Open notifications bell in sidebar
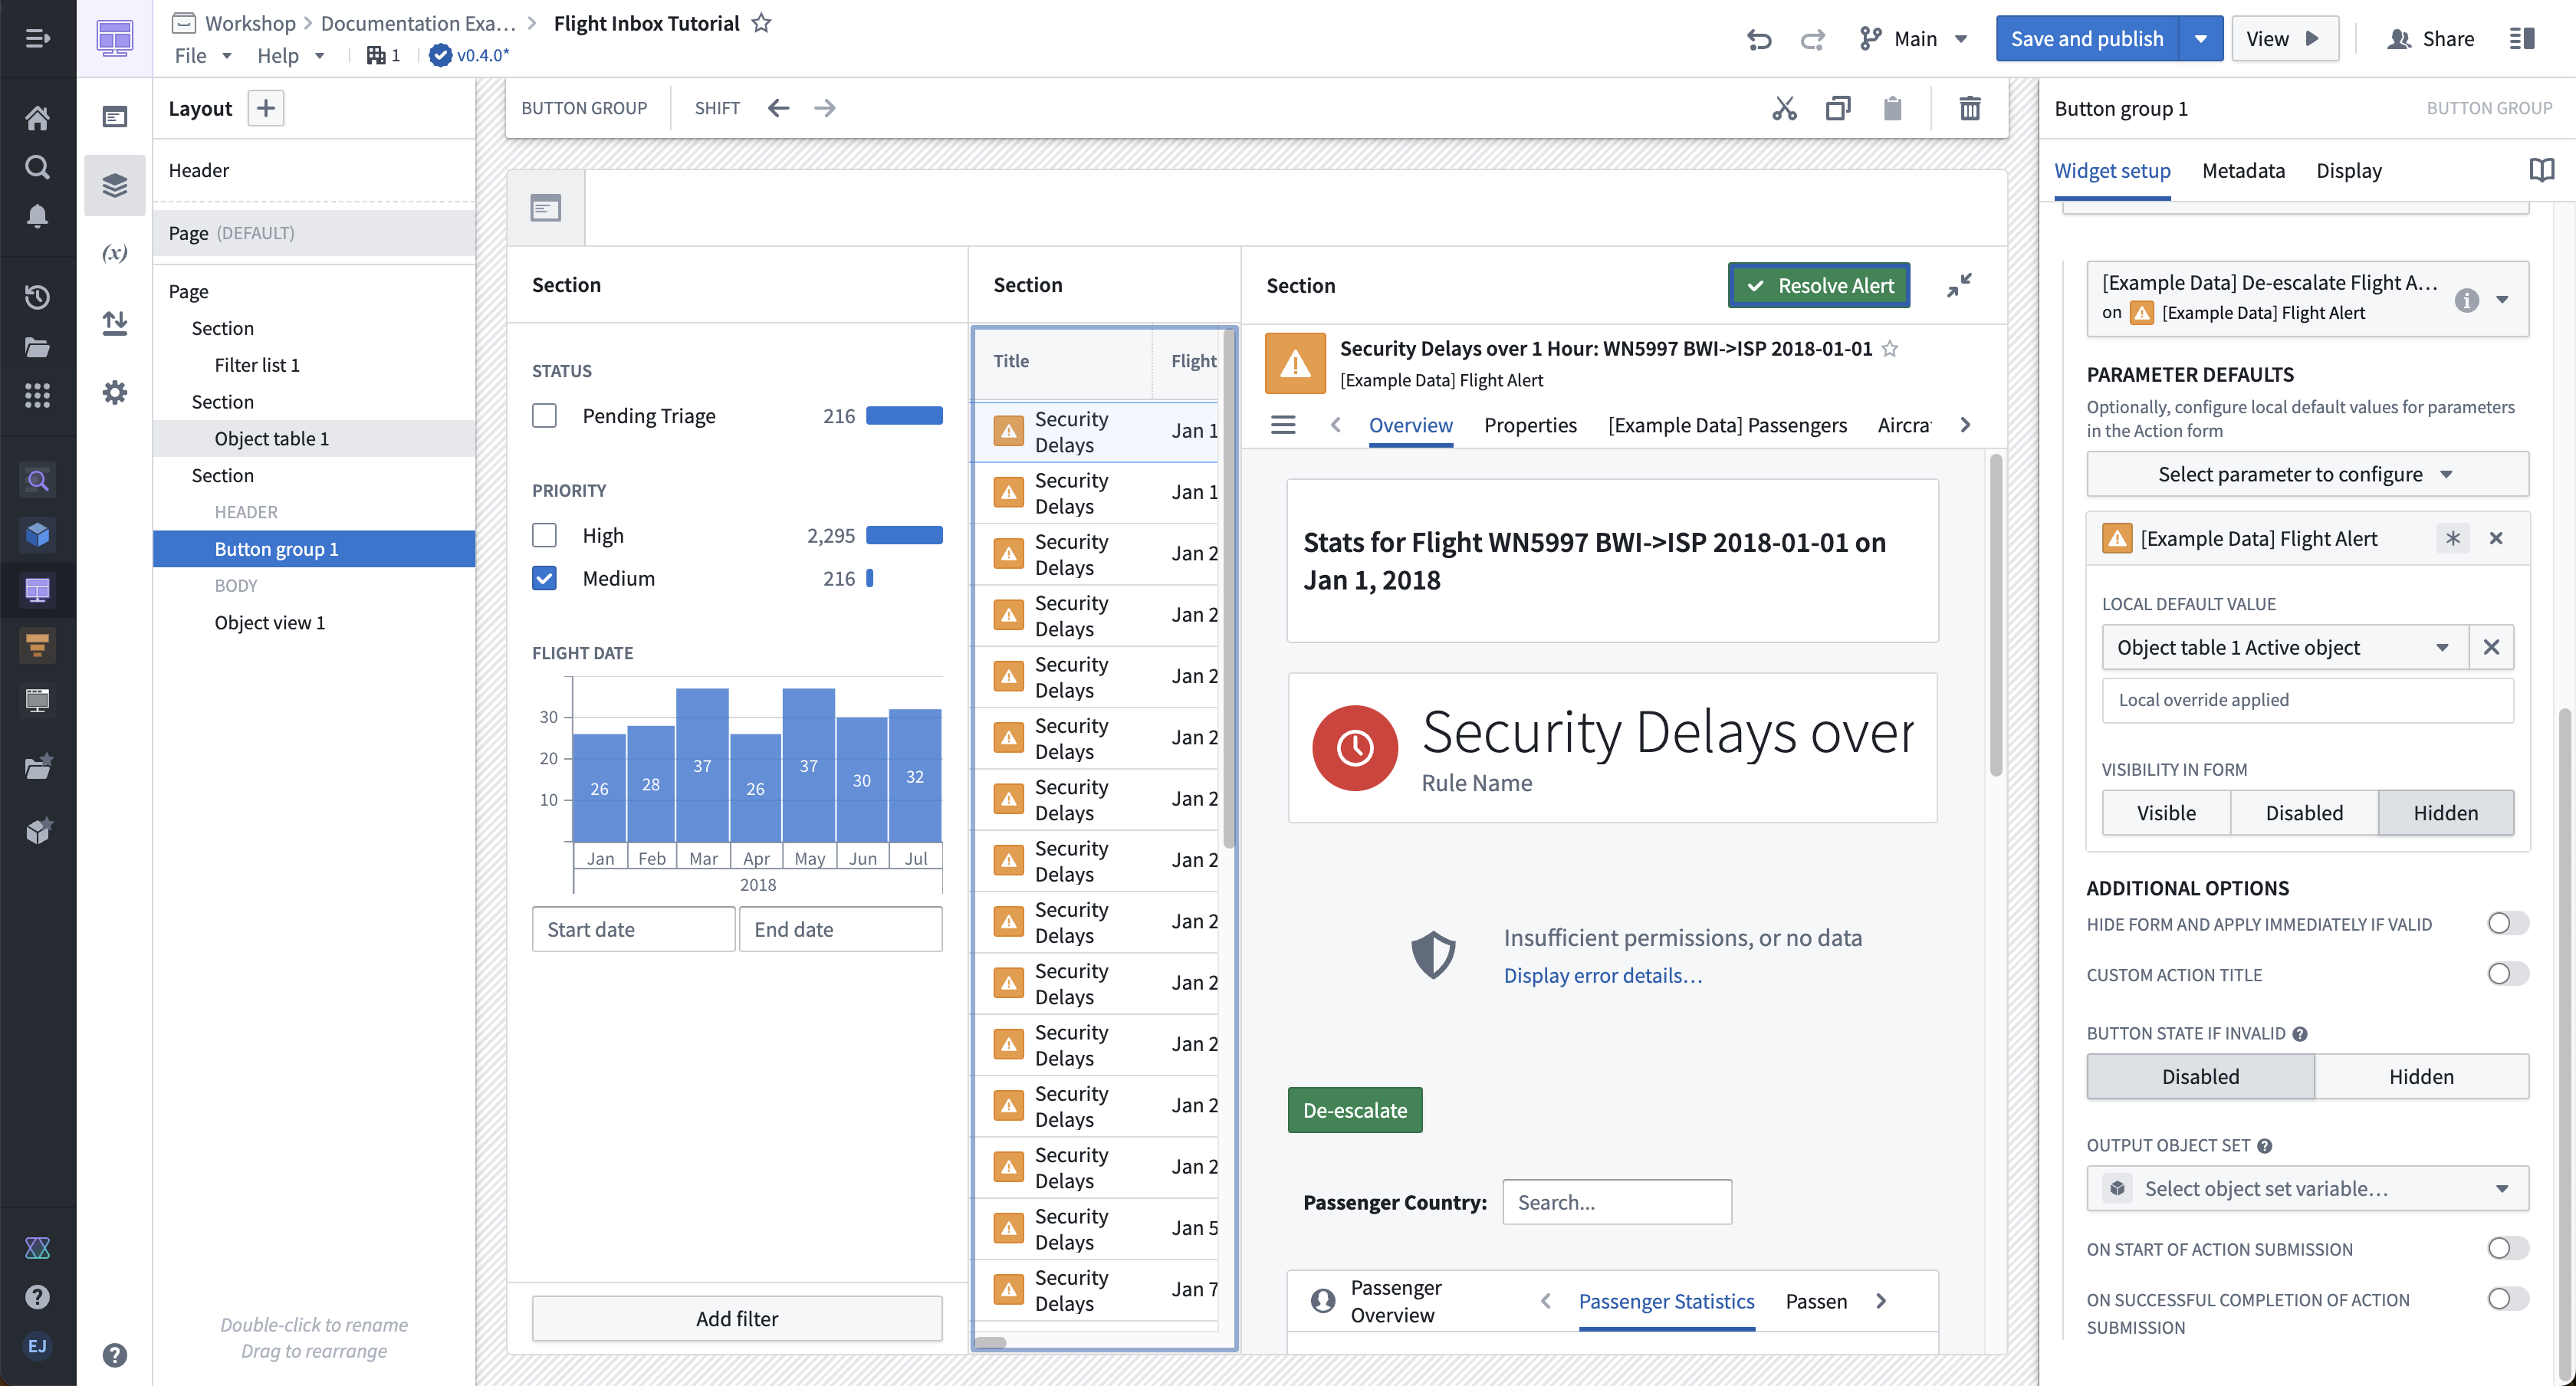The width and height of the screenshot is (2576, 1386). 37,216
